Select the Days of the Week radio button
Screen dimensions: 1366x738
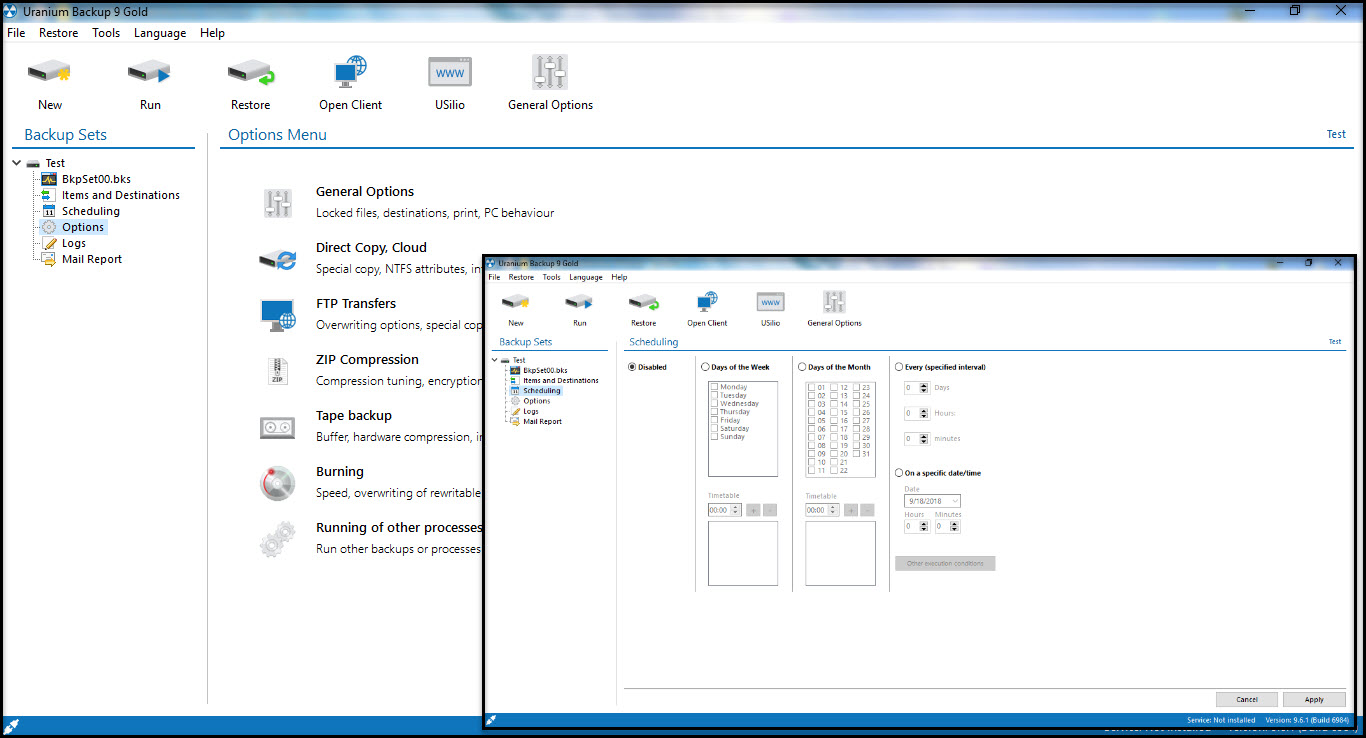tap(705, 367)
